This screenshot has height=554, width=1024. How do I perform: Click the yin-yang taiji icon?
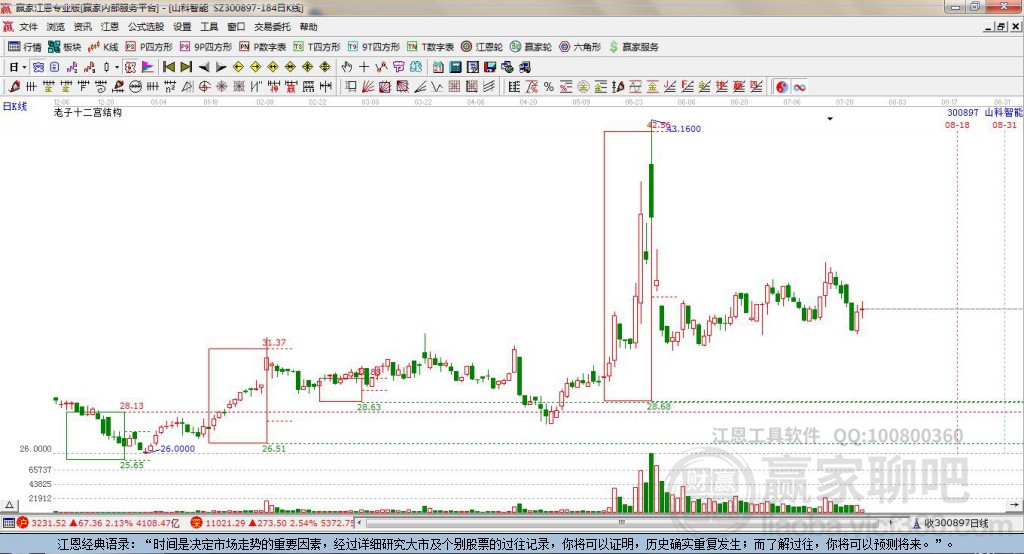coord(782,87)
